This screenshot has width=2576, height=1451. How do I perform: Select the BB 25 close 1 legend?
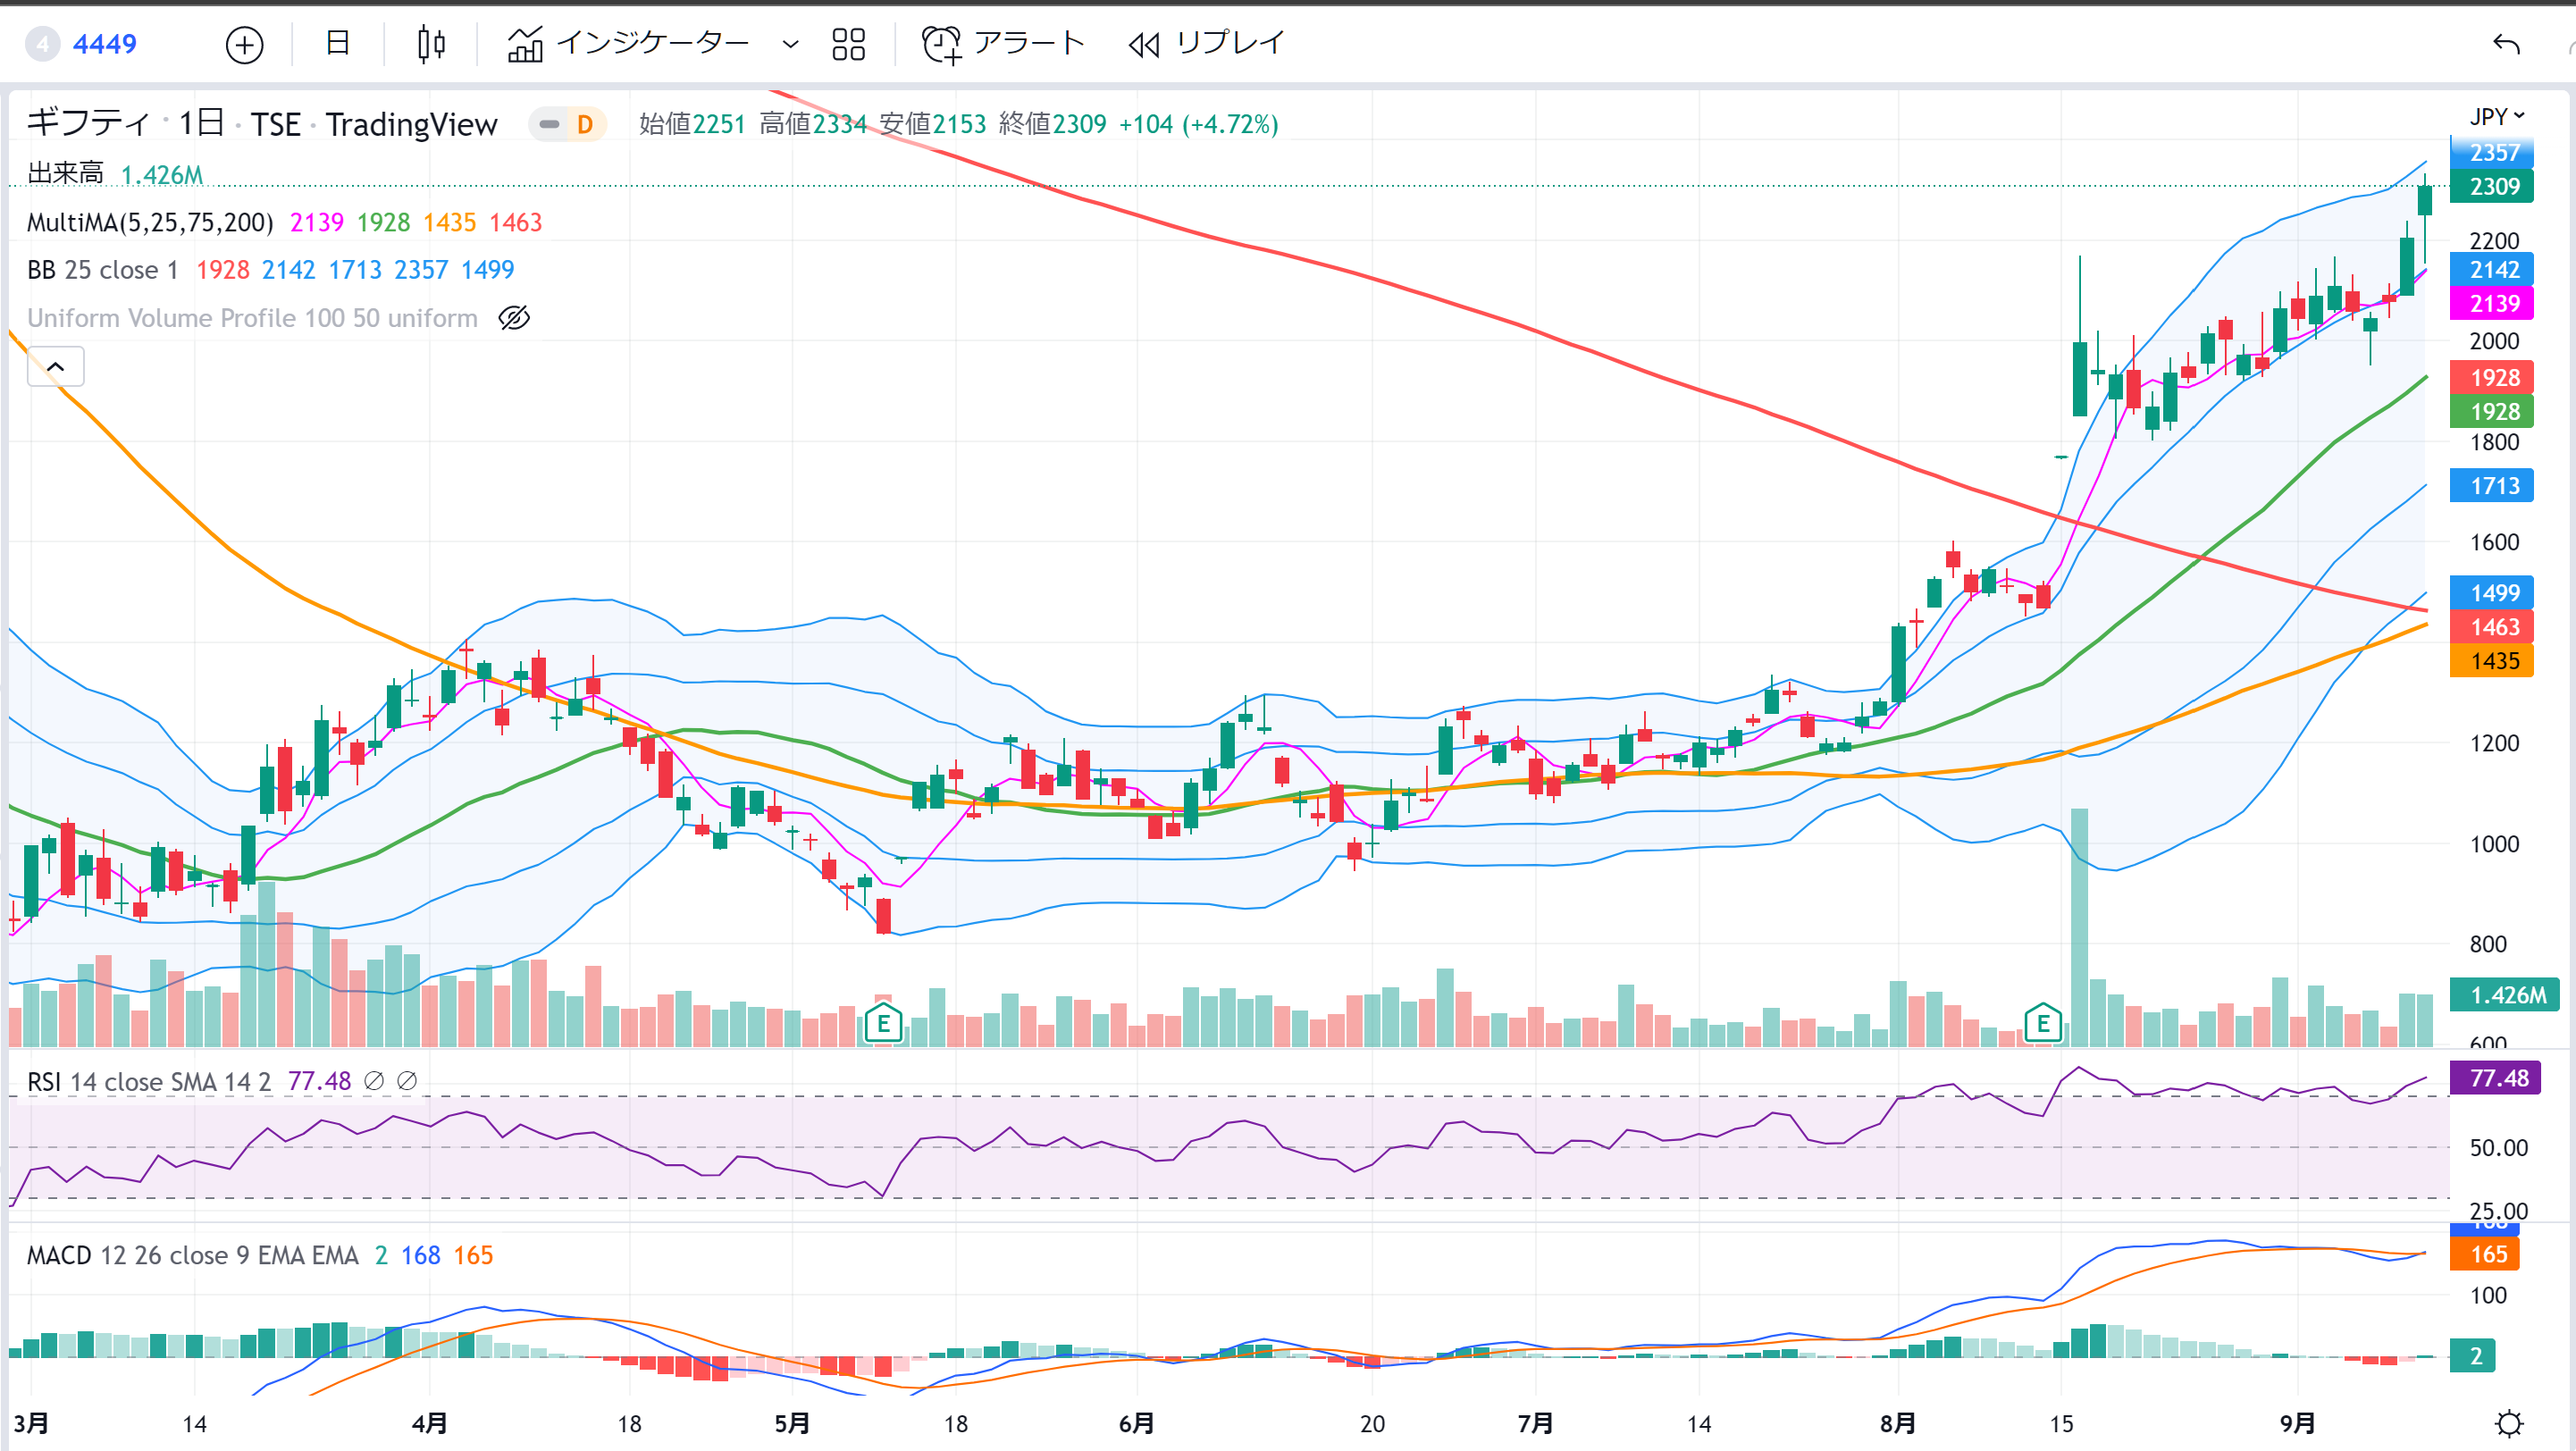(102, 270)
